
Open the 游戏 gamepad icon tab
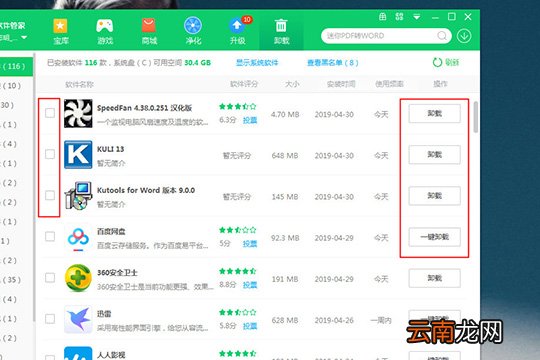(105, 31)
